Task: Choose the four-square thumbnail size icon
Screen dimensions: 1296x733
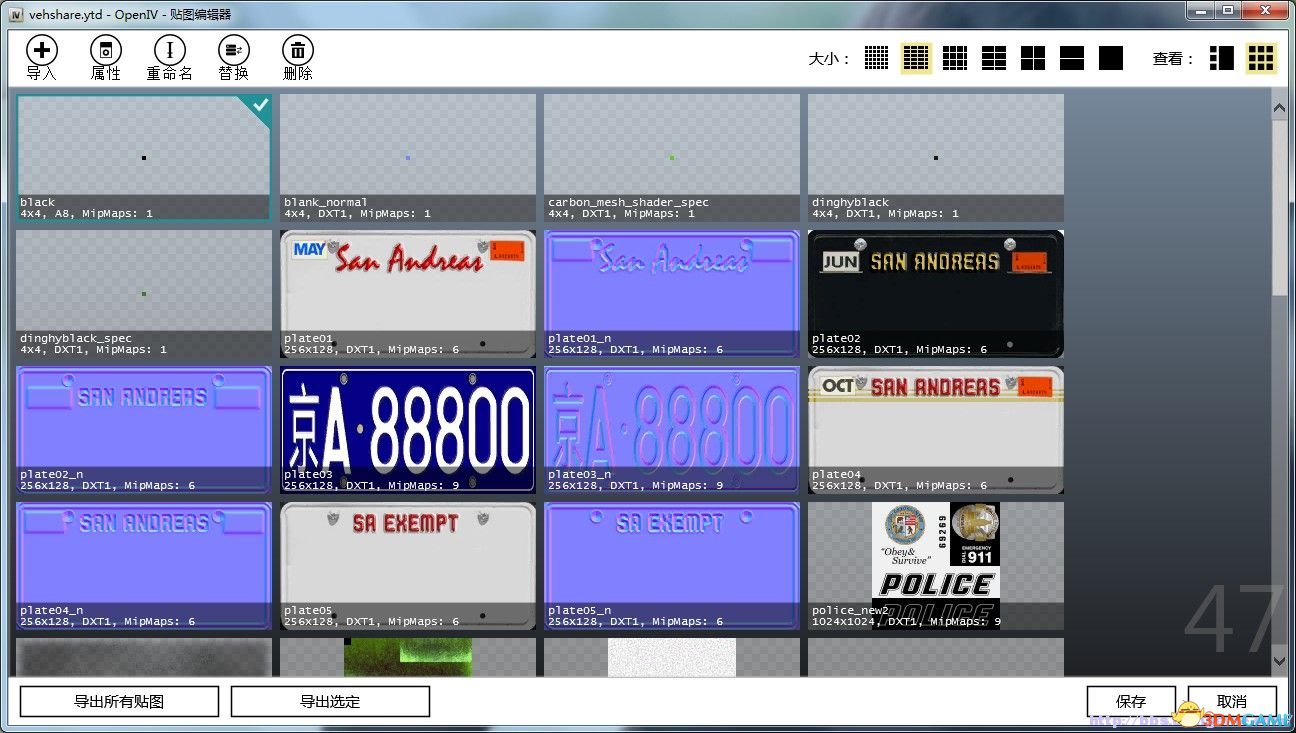Action: pyautogui.click(x=1033, y=58)
